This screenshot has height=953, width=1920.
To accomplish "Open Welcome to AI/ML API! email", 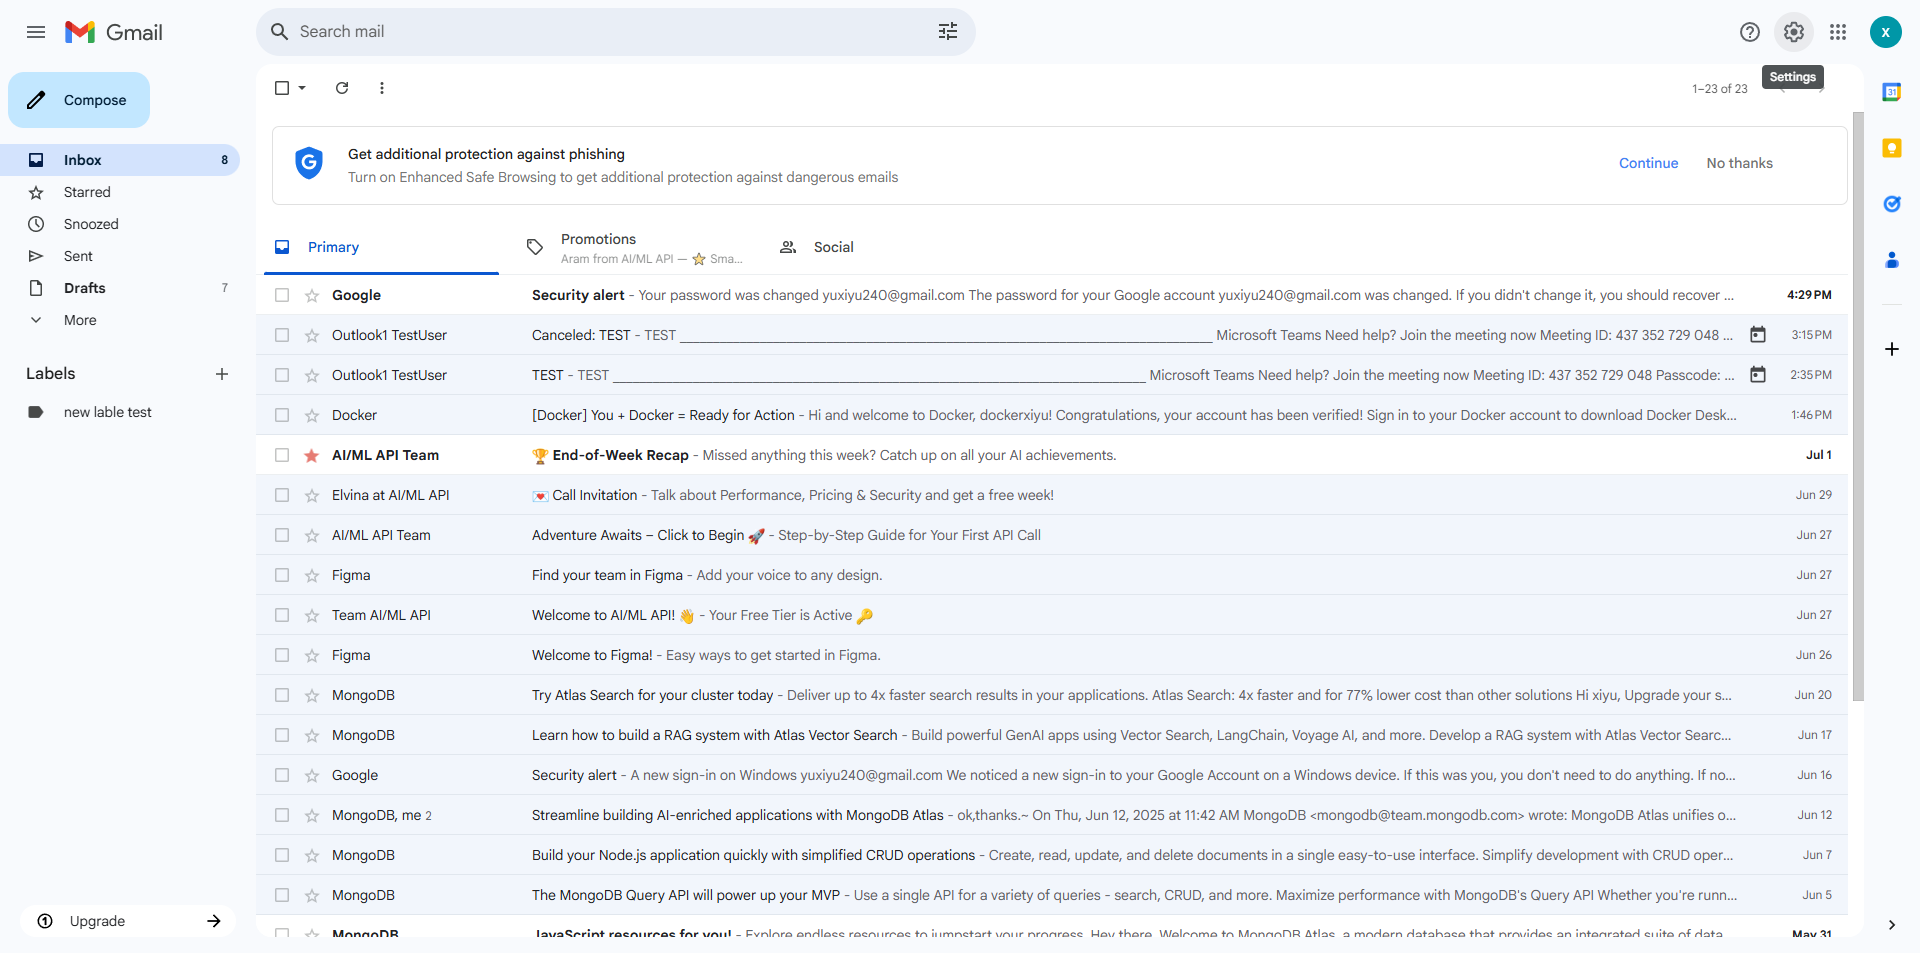I will coord(1052,615).
